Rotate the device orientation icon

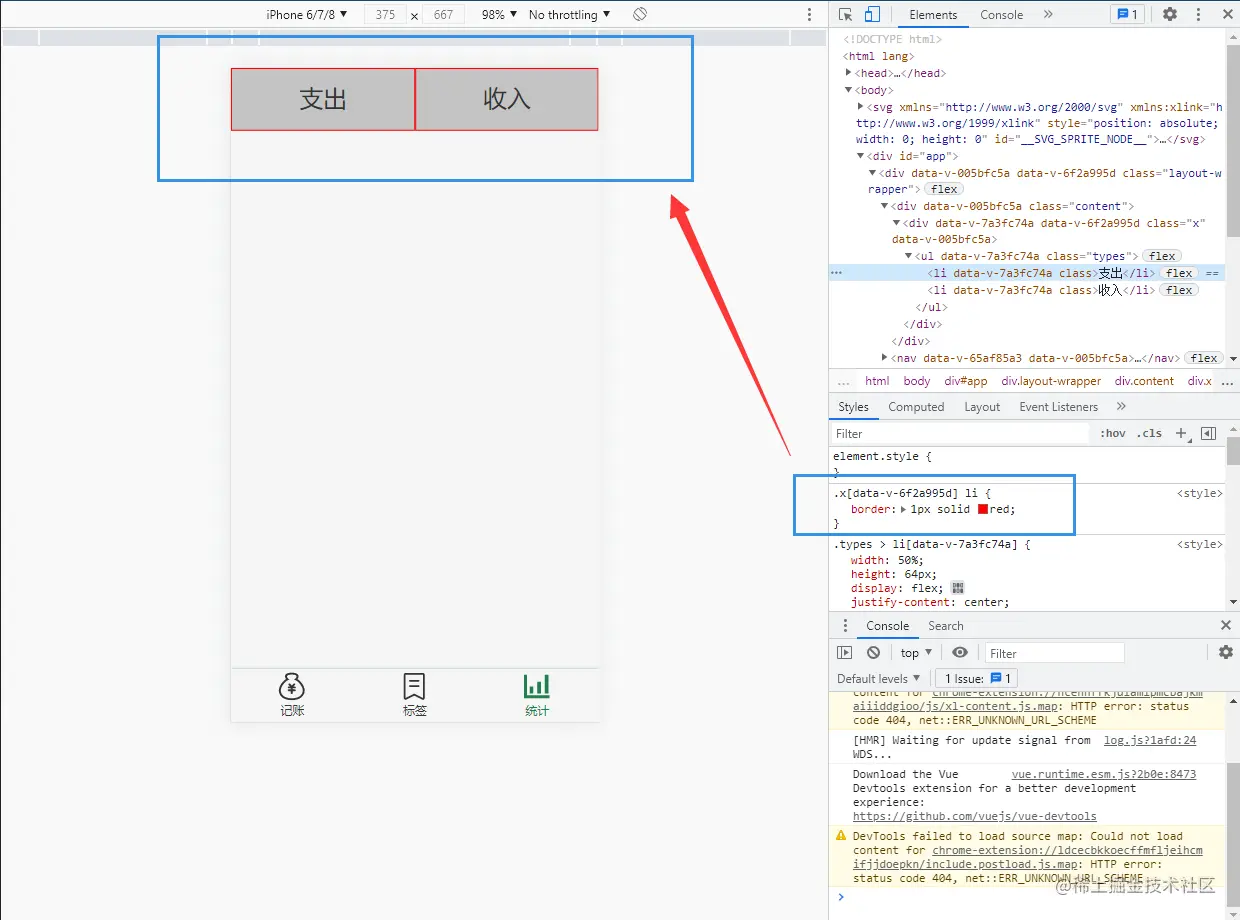(x=640, y=14)
